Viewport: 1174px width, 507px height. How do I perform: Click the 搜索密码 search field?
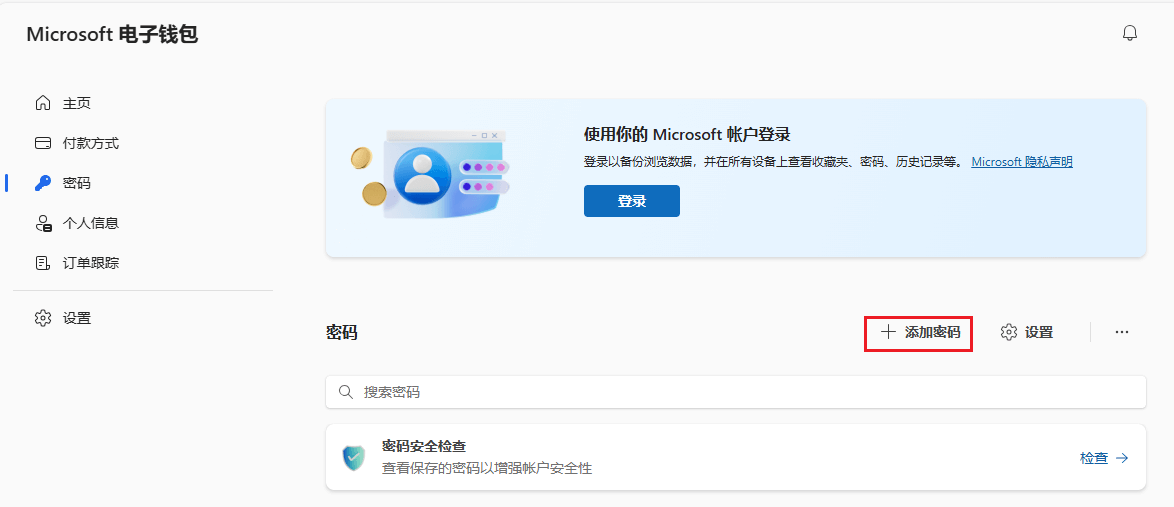click(736, 392)
